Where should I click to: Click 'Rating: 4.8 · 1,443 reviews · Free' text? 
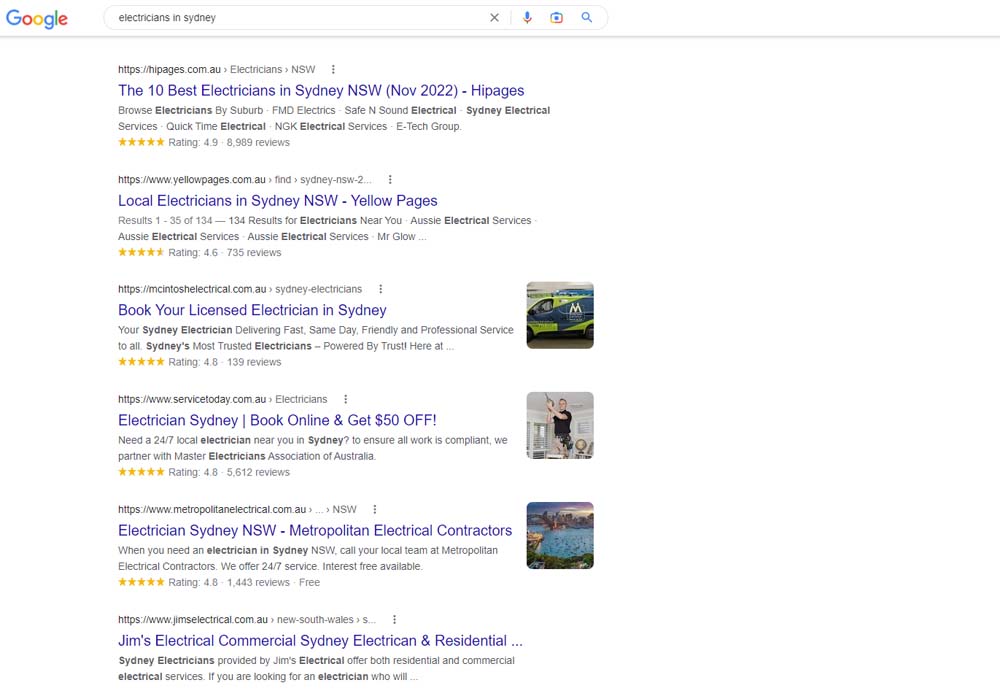point(244,582)
